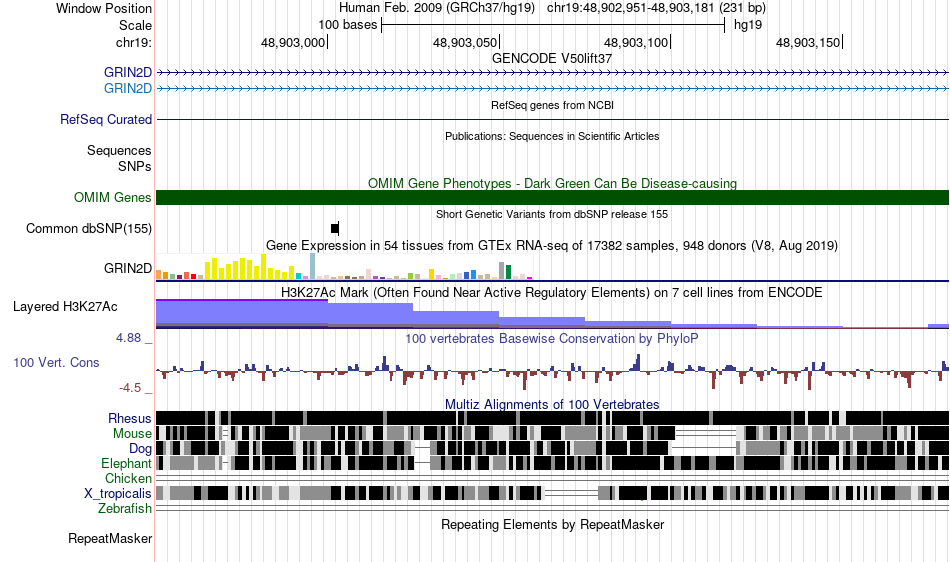Click the Scale label

[135, 25]
